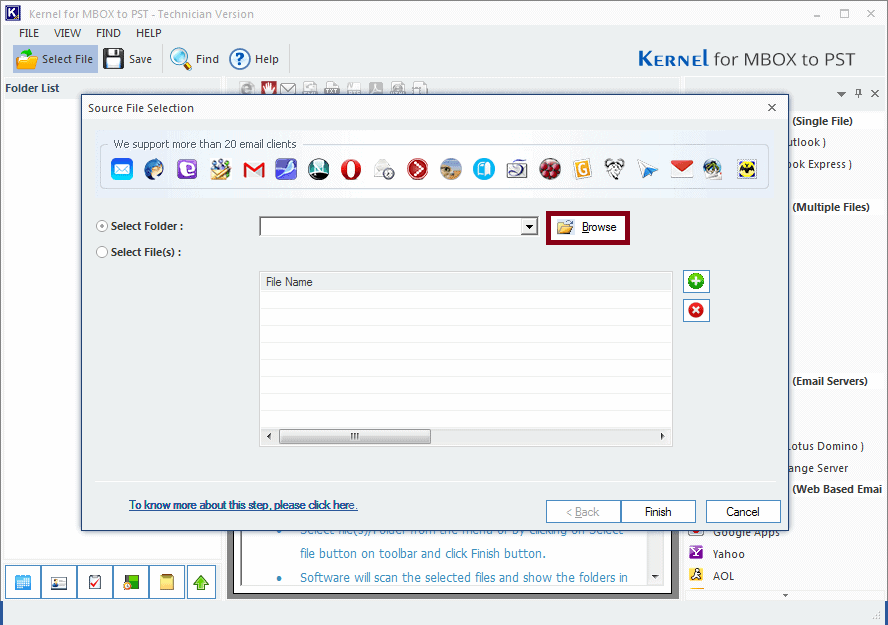Screen dimensions: 888x625
Task: Click the cyan circle mailbox icon
Action: tap(484, 169)
